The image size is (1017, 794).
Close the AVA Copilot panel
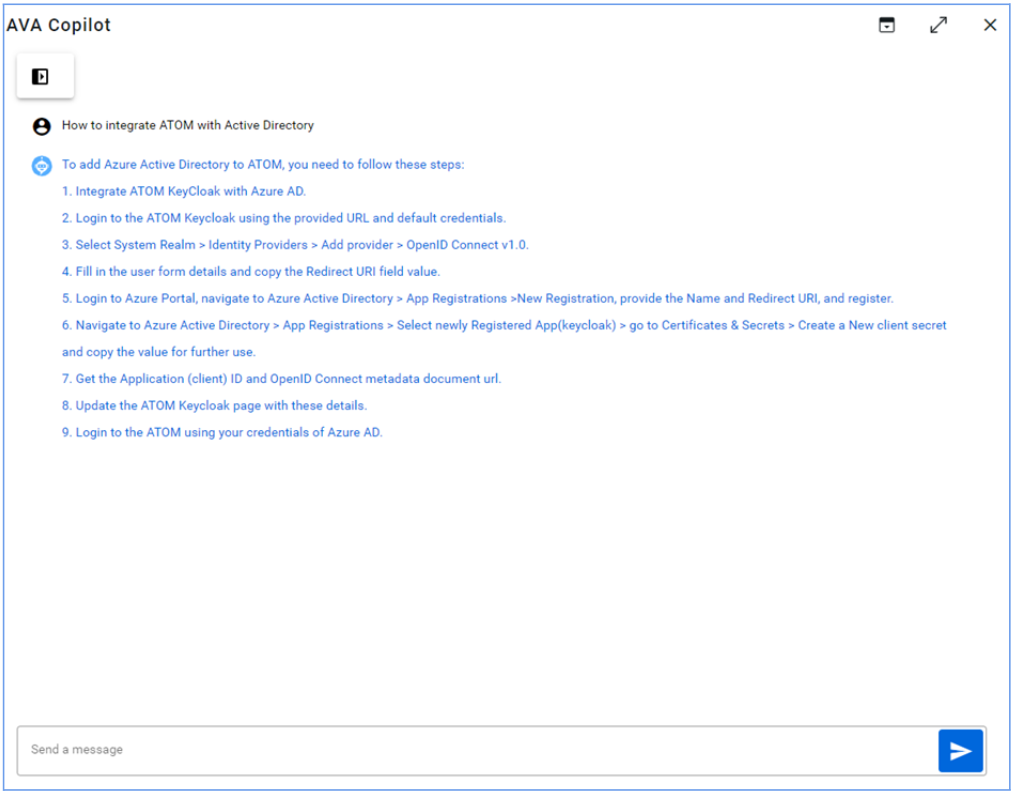pos(990,25)
